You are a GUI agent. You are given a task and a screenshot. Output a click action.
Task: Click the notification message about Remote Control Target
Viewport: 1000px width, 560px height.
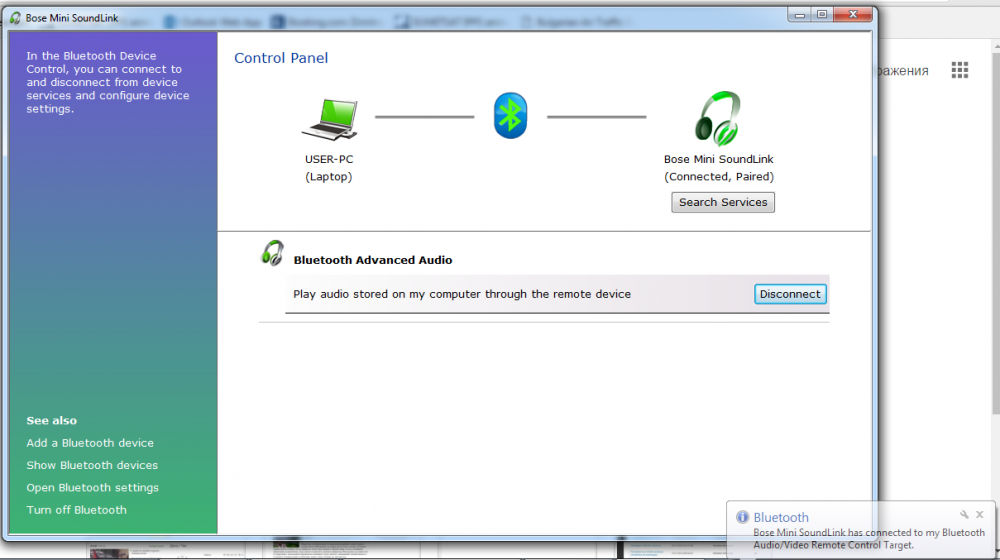pyautogui.click(x=869, y=539)
